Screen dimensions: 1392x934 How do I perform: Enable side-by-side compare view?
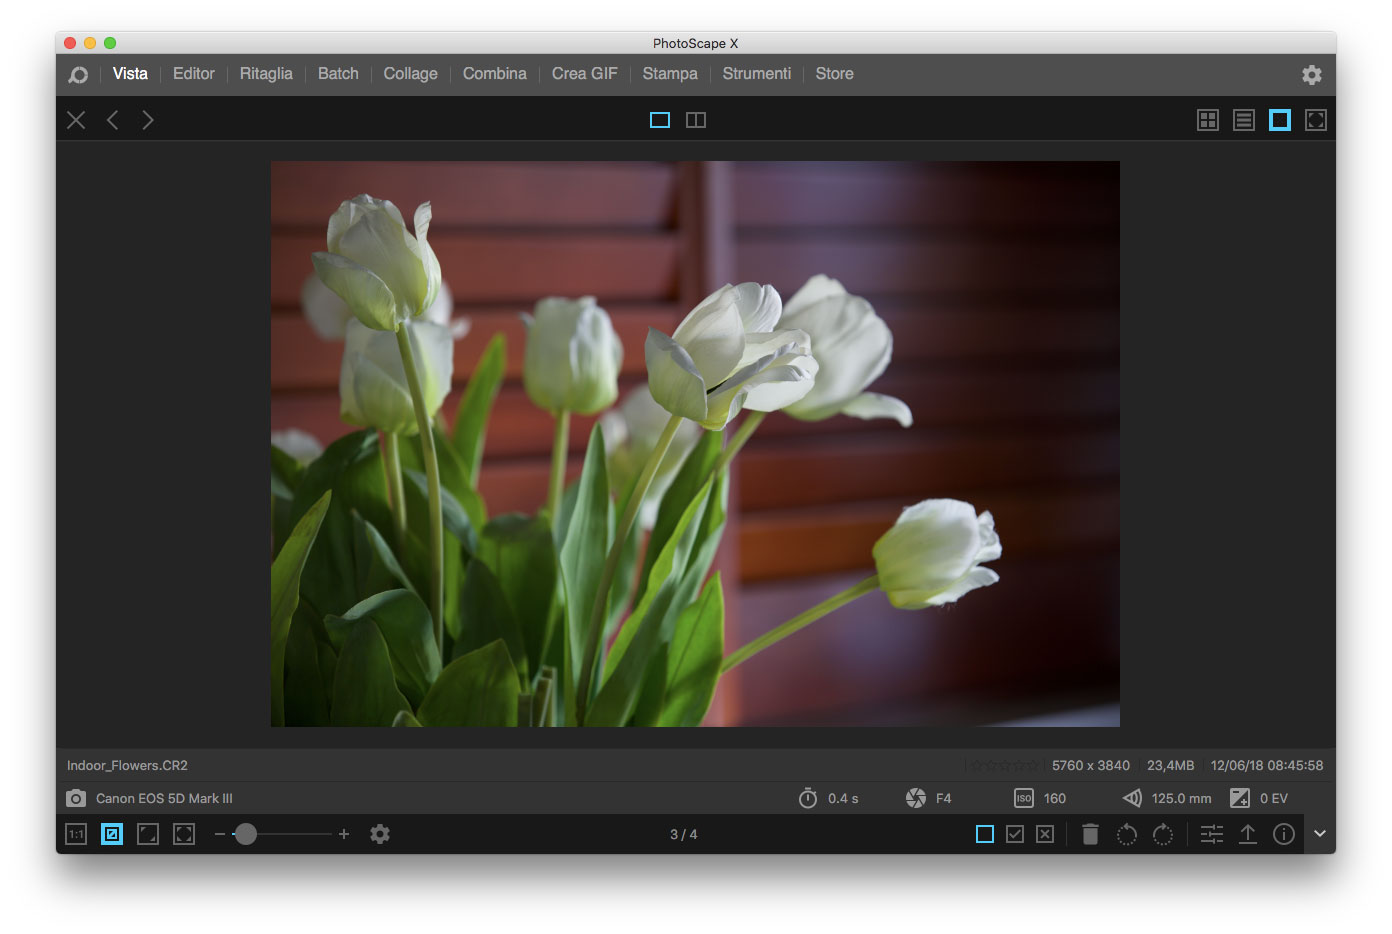click(x=696, y=120)
